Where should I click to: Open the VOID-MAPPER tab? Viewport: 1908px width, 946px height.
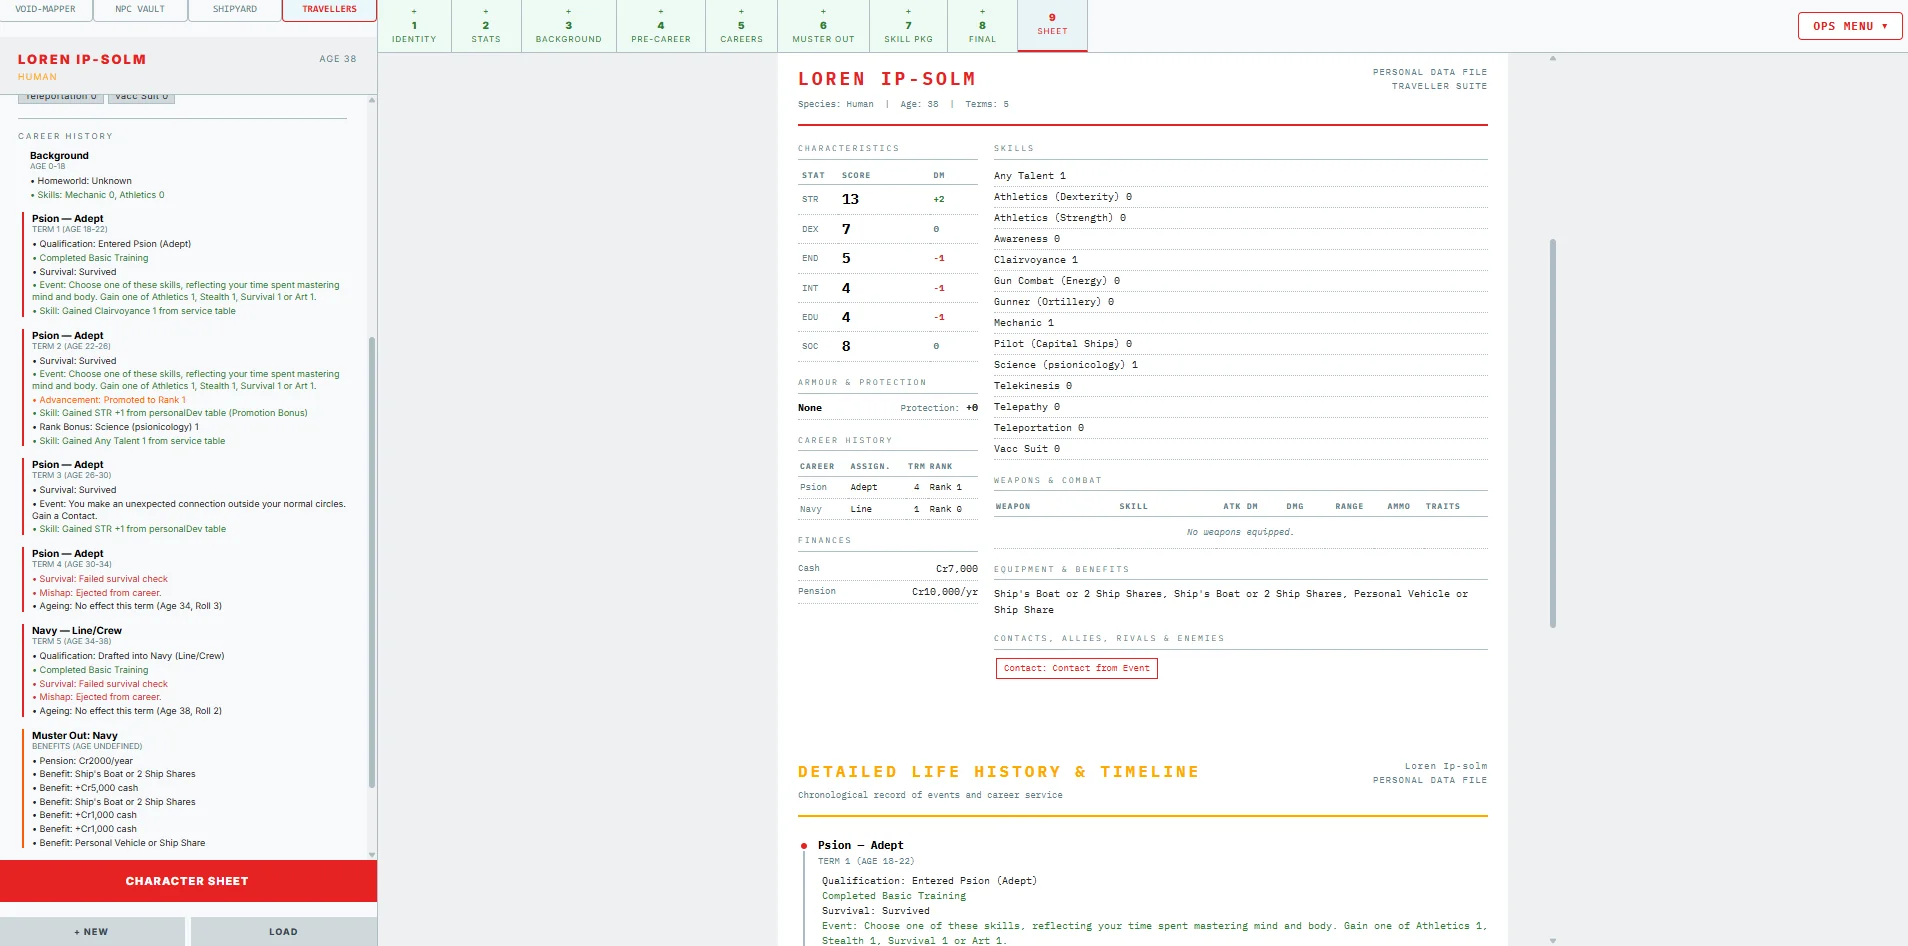pos(46,10)
